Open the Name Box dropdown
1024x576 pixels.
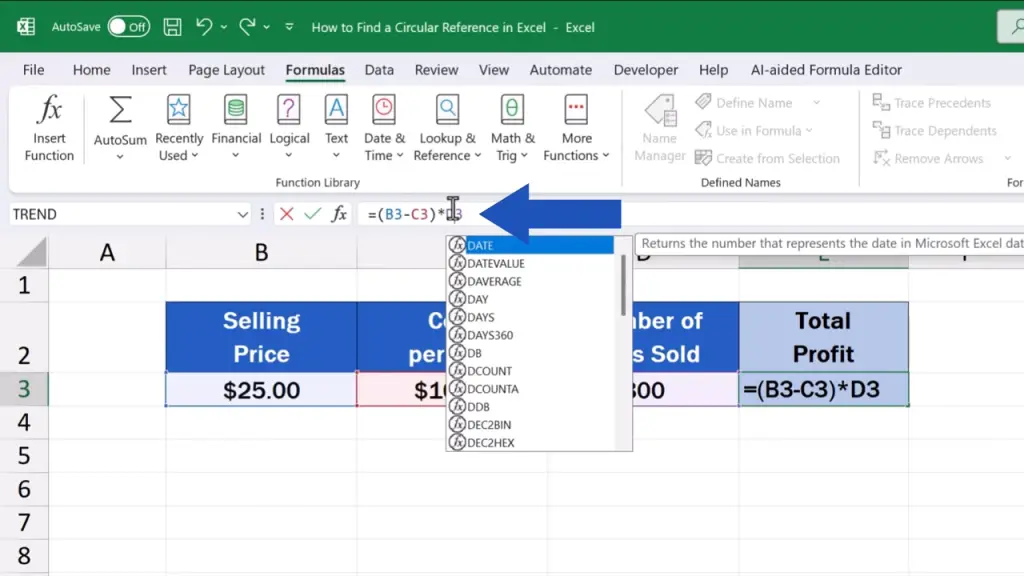242,214
